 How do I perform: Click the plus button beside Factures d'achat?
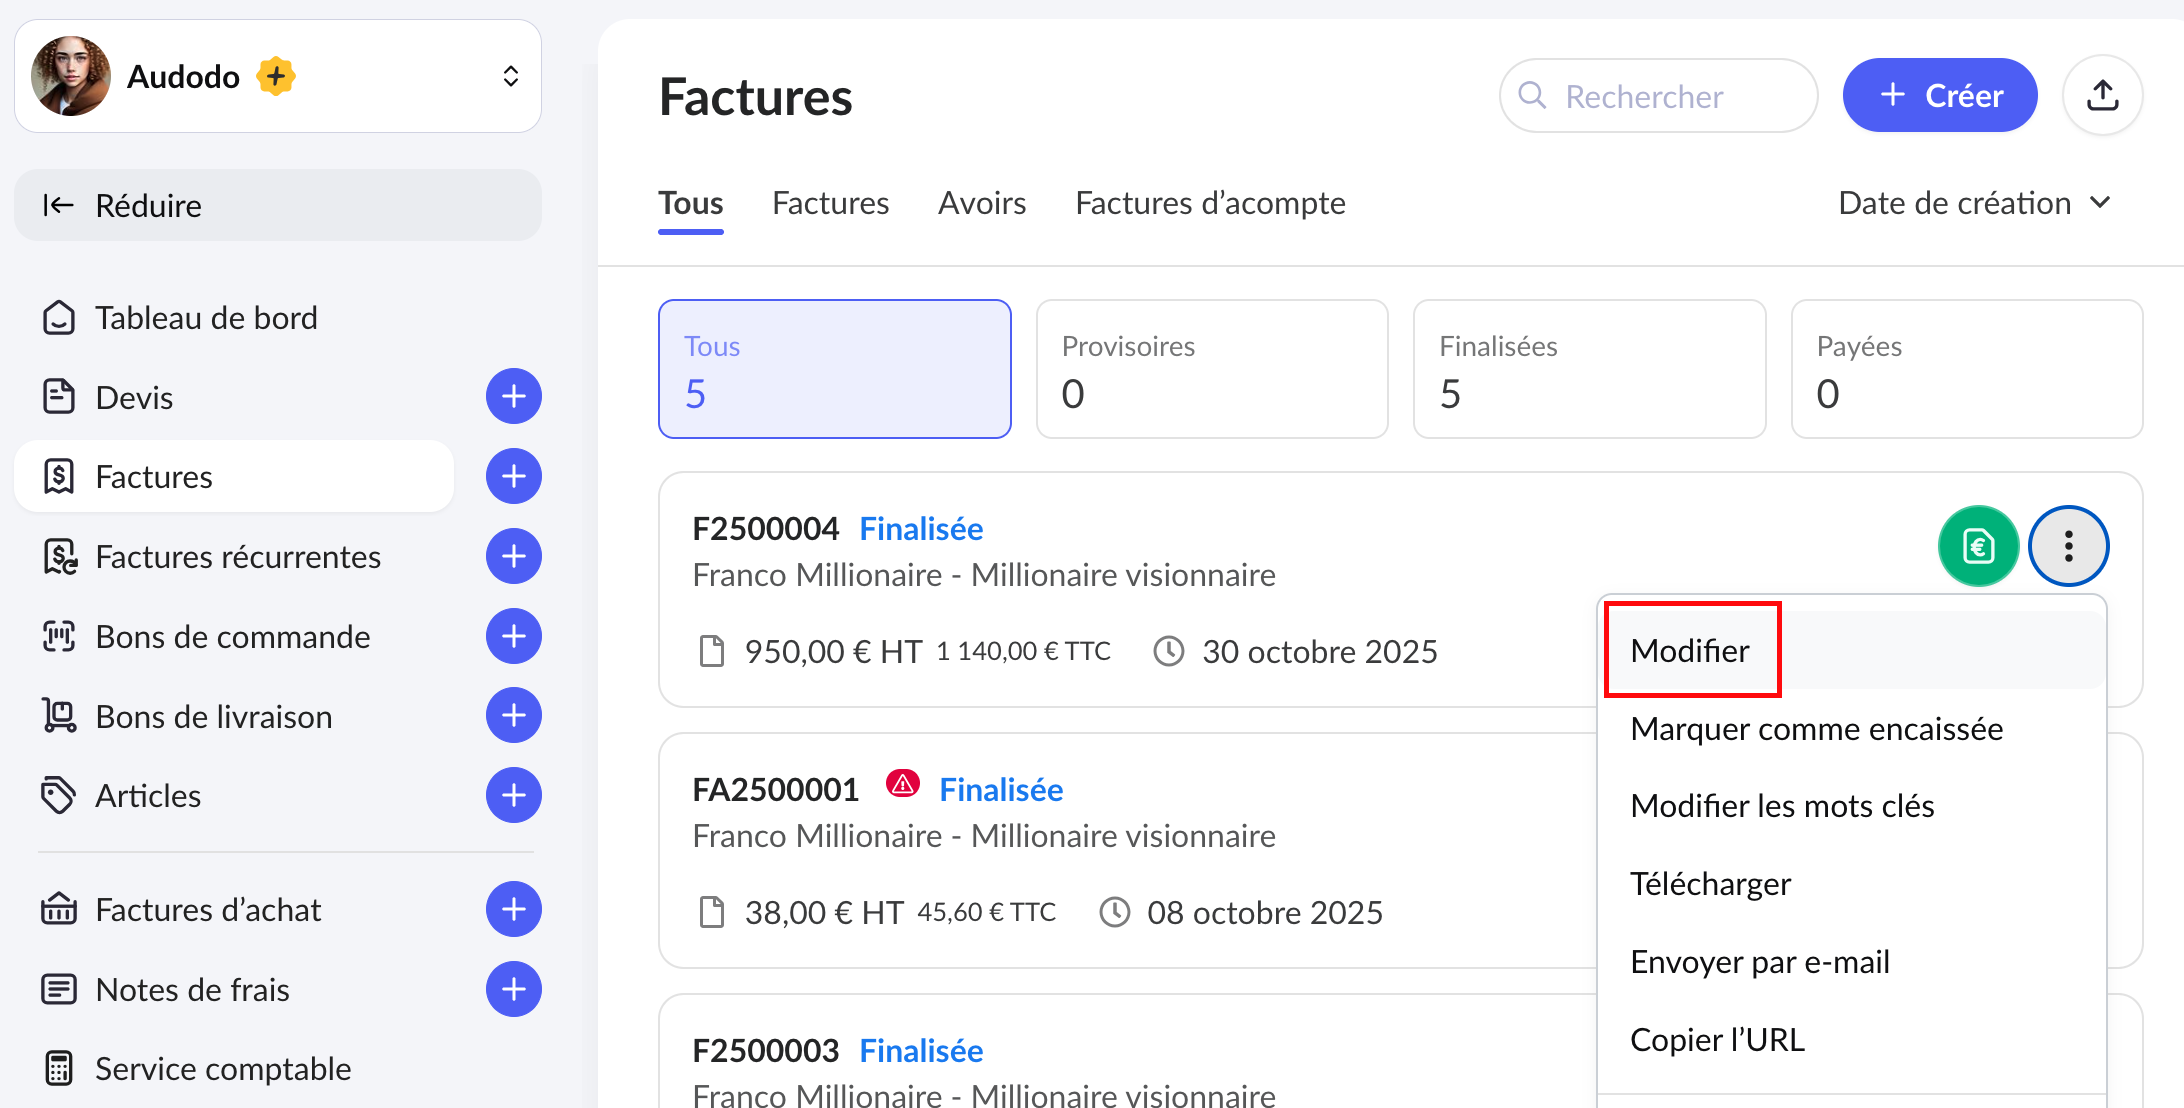coord(514,909)
